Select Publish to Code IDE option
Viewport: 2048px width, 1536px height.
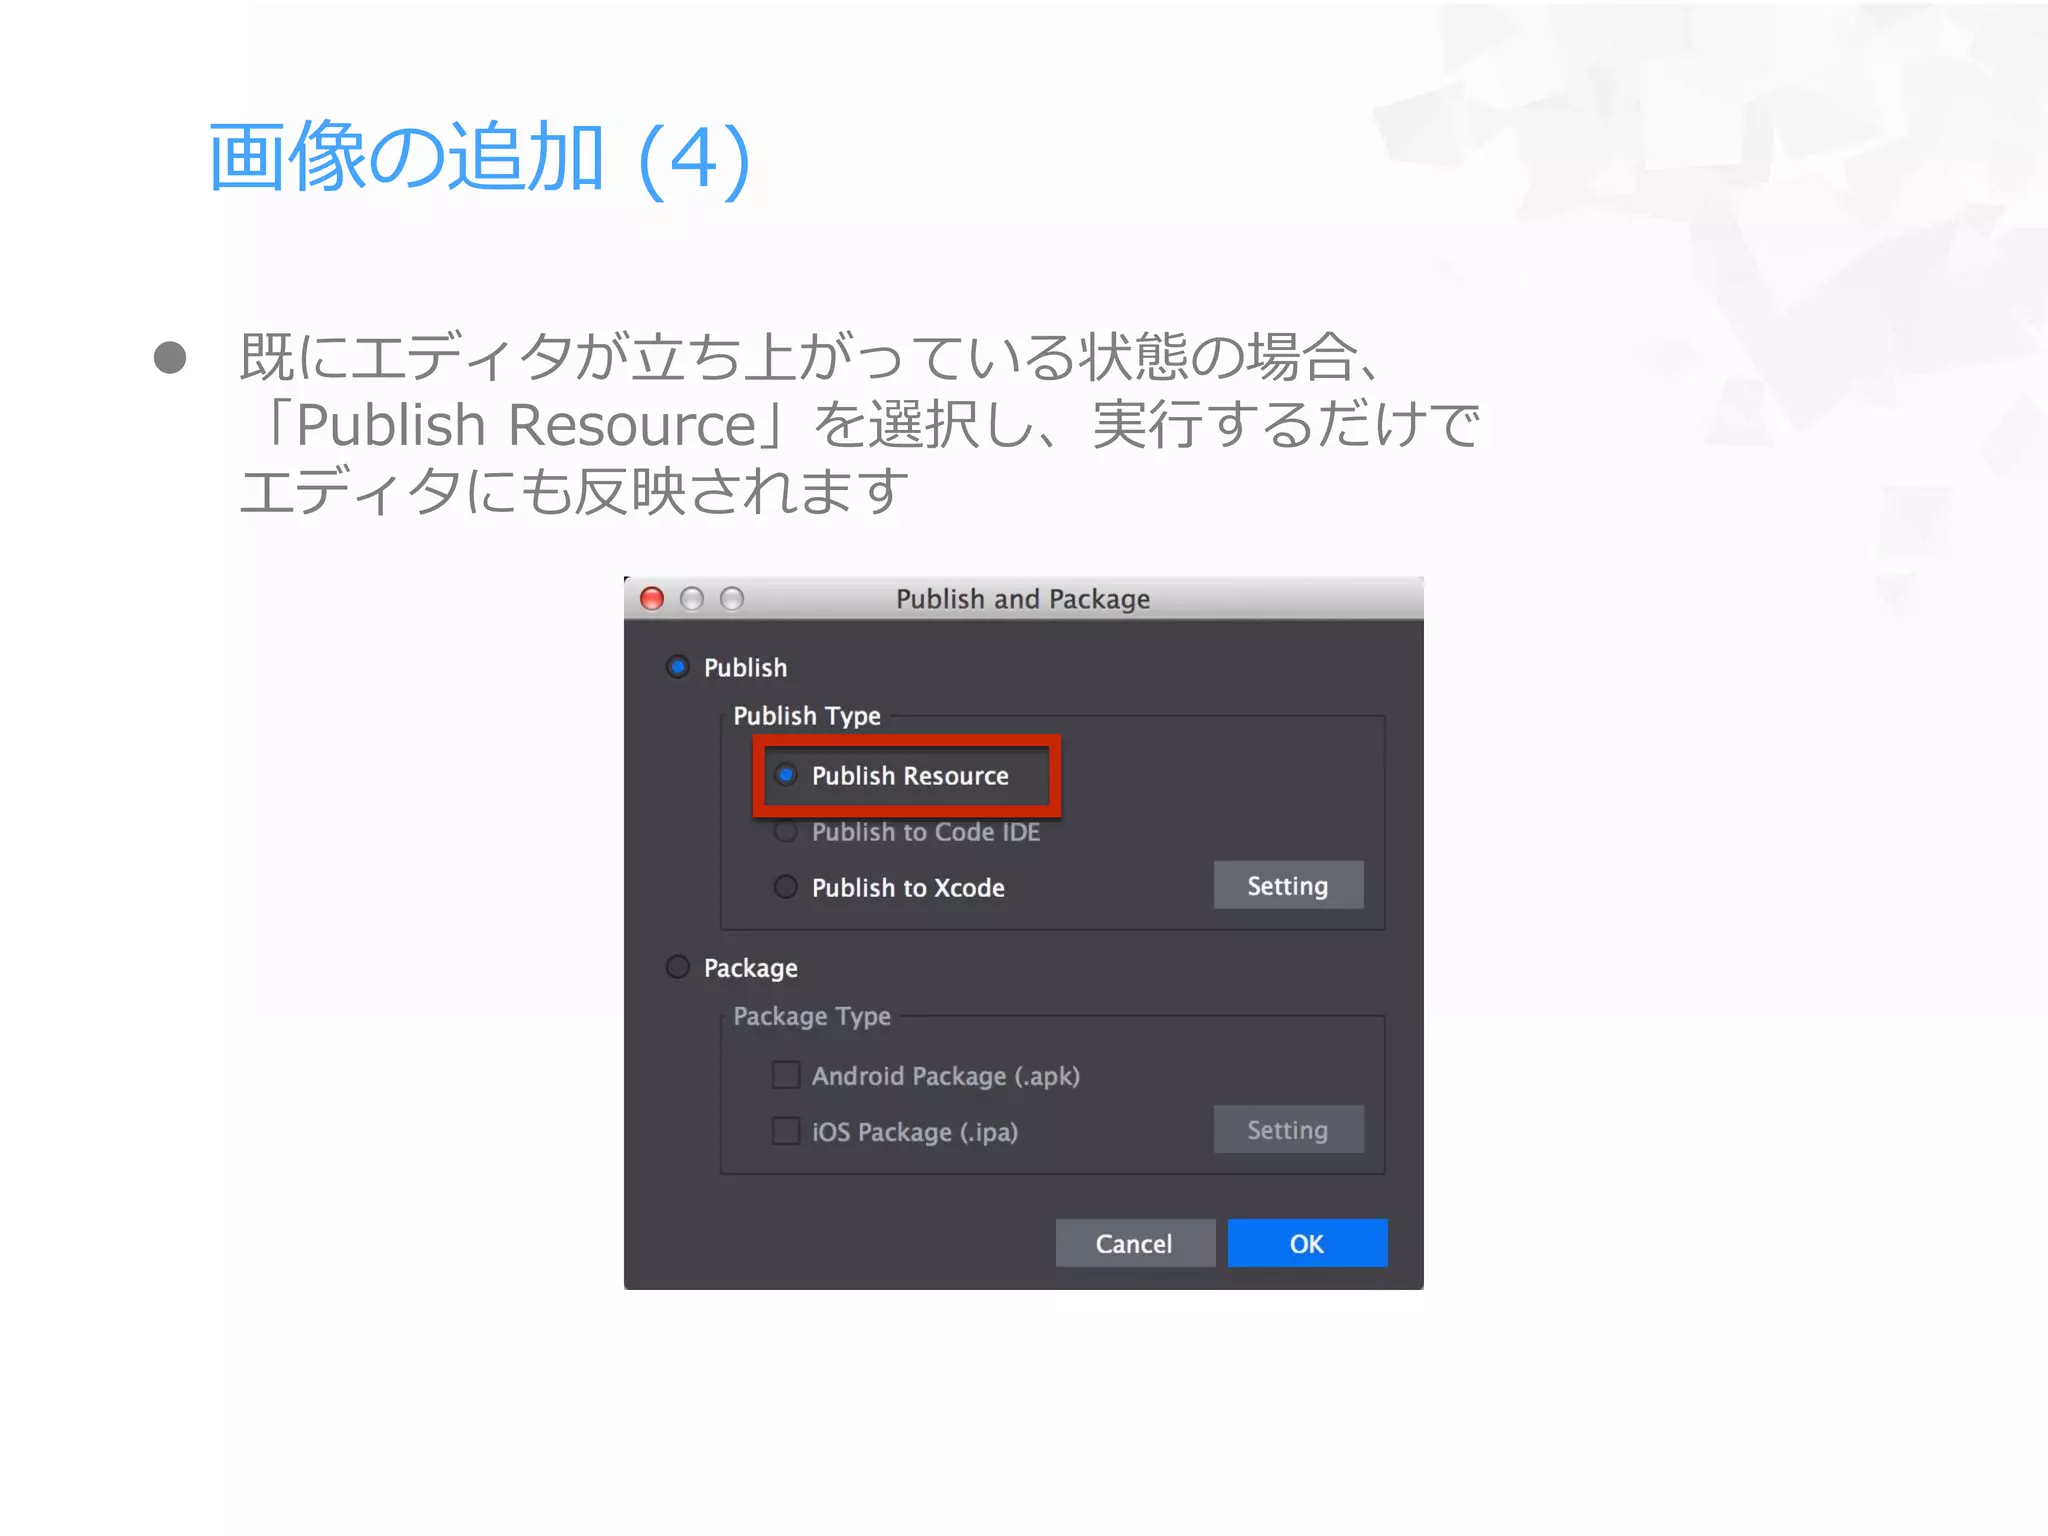click(x=786, y=831)
